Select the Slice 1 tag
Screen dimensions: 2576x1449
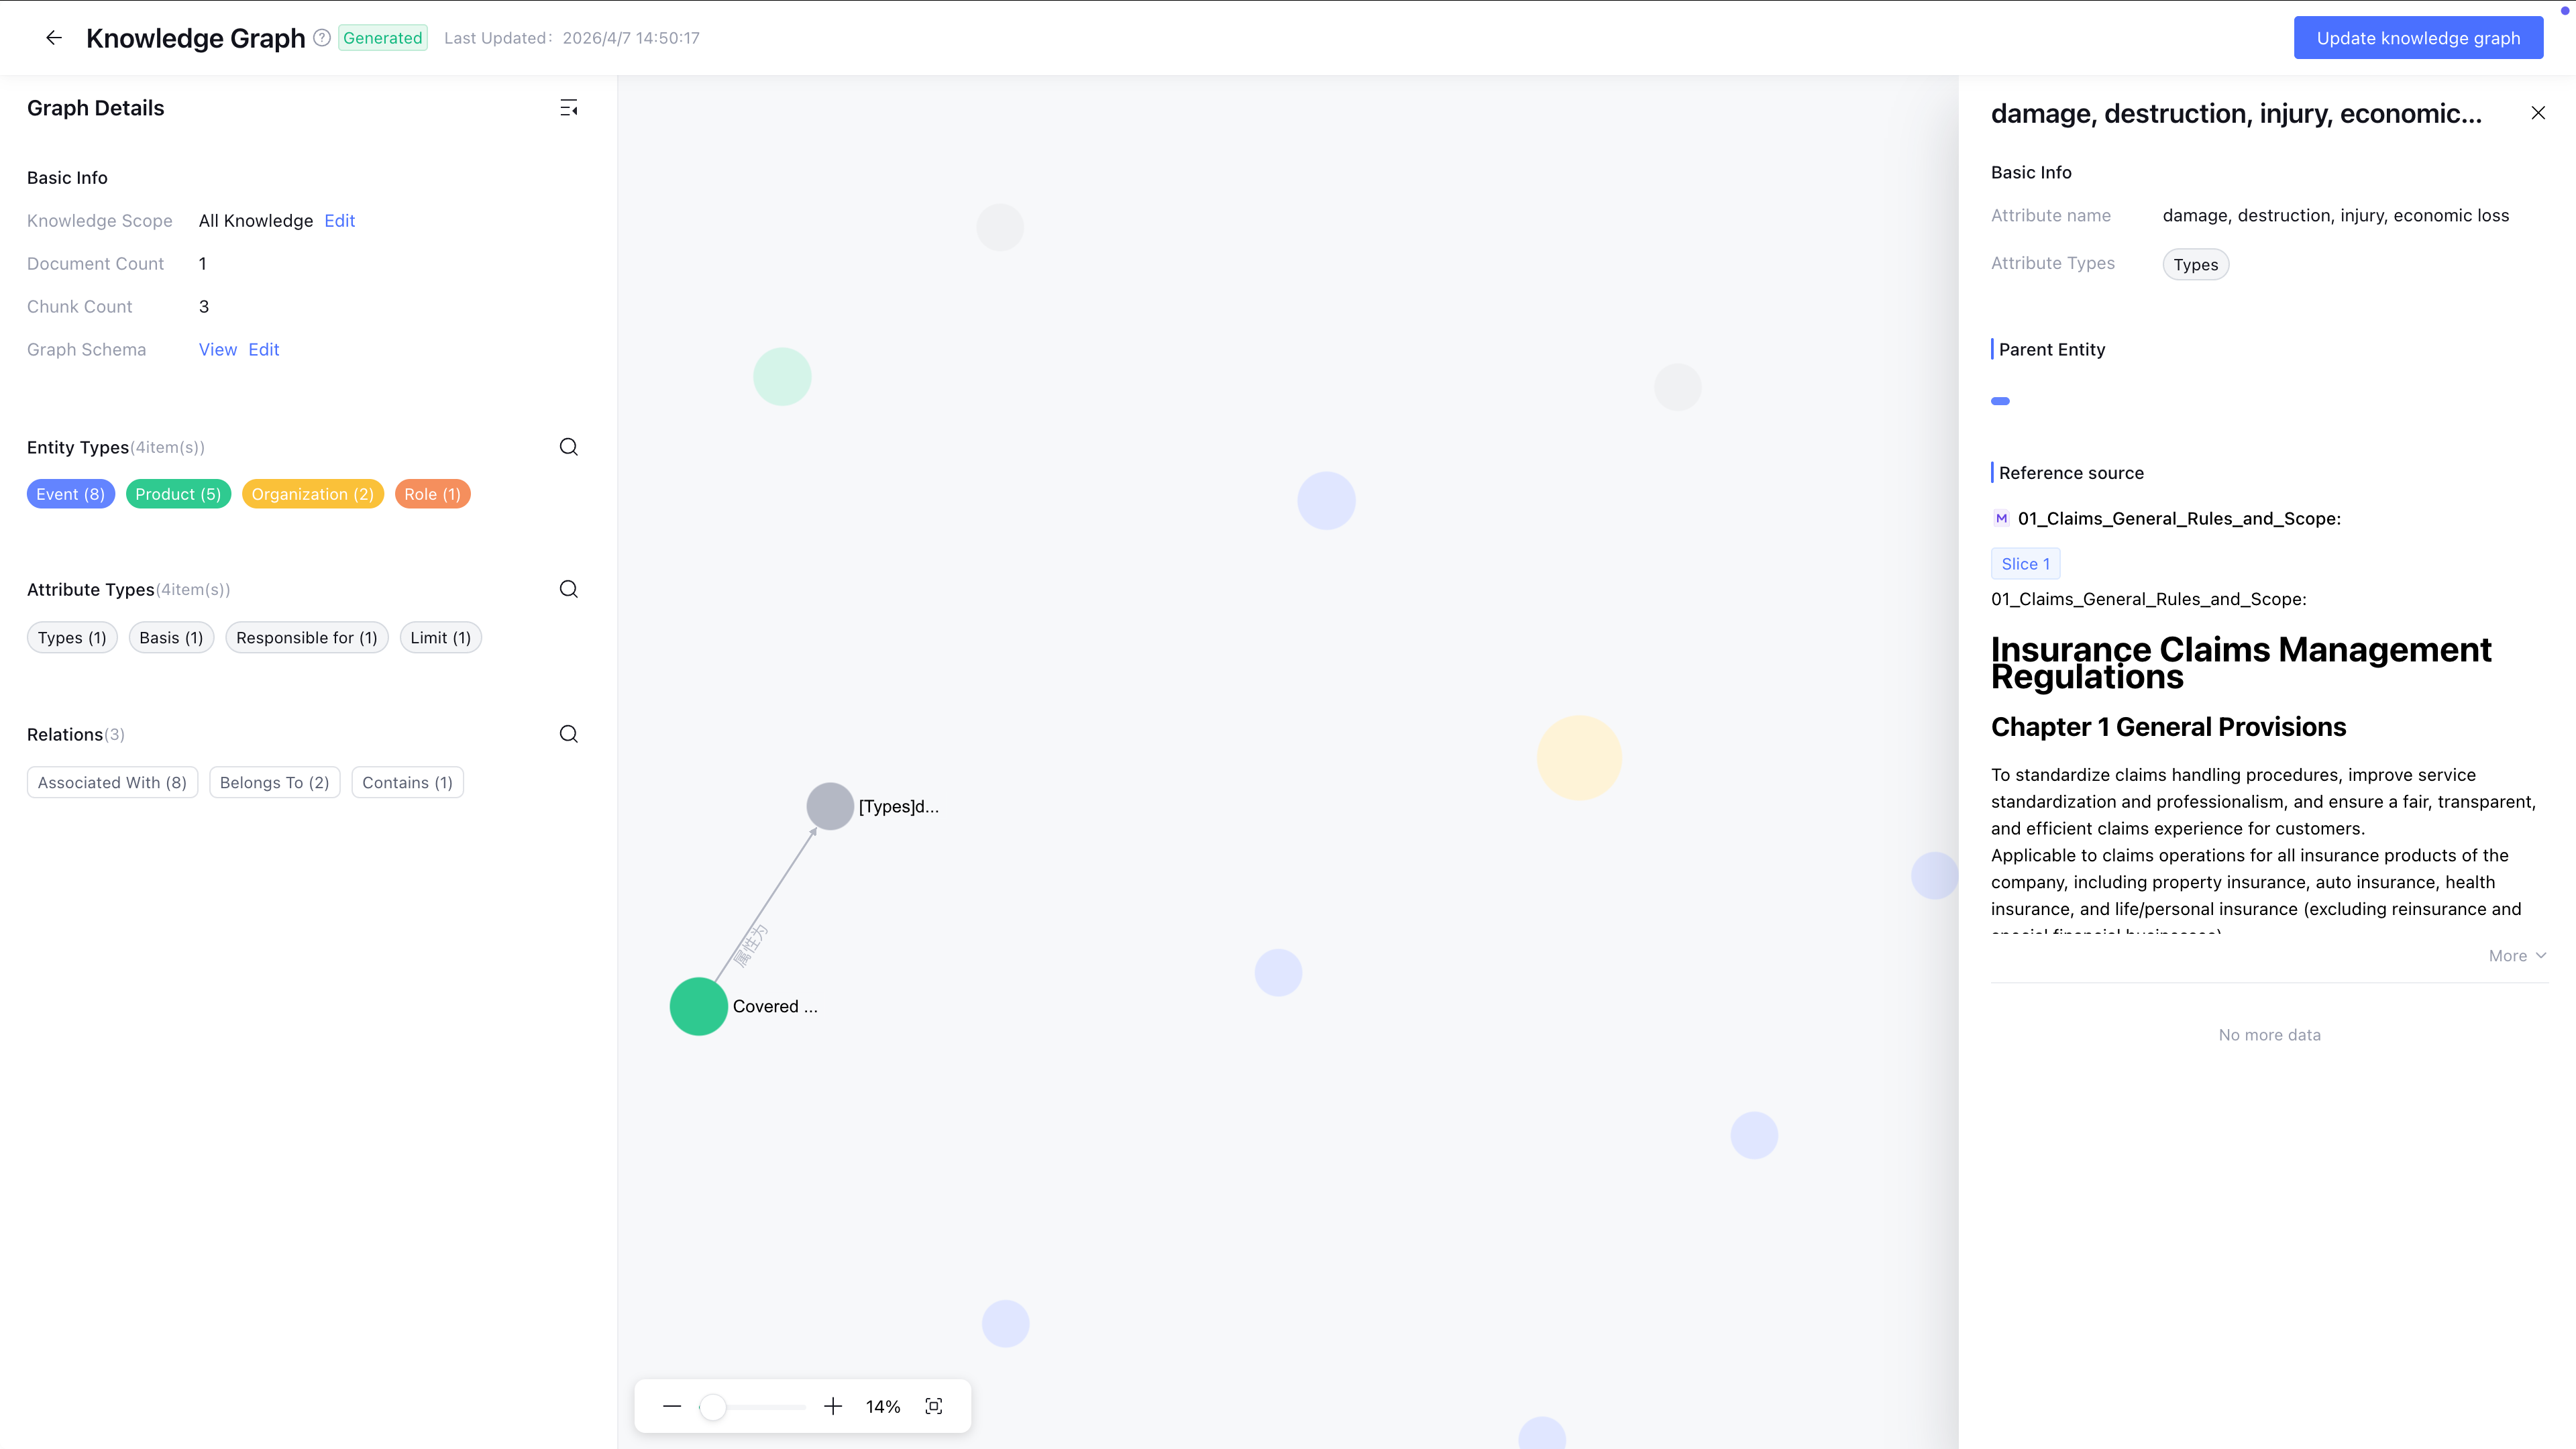point(2025,564)
